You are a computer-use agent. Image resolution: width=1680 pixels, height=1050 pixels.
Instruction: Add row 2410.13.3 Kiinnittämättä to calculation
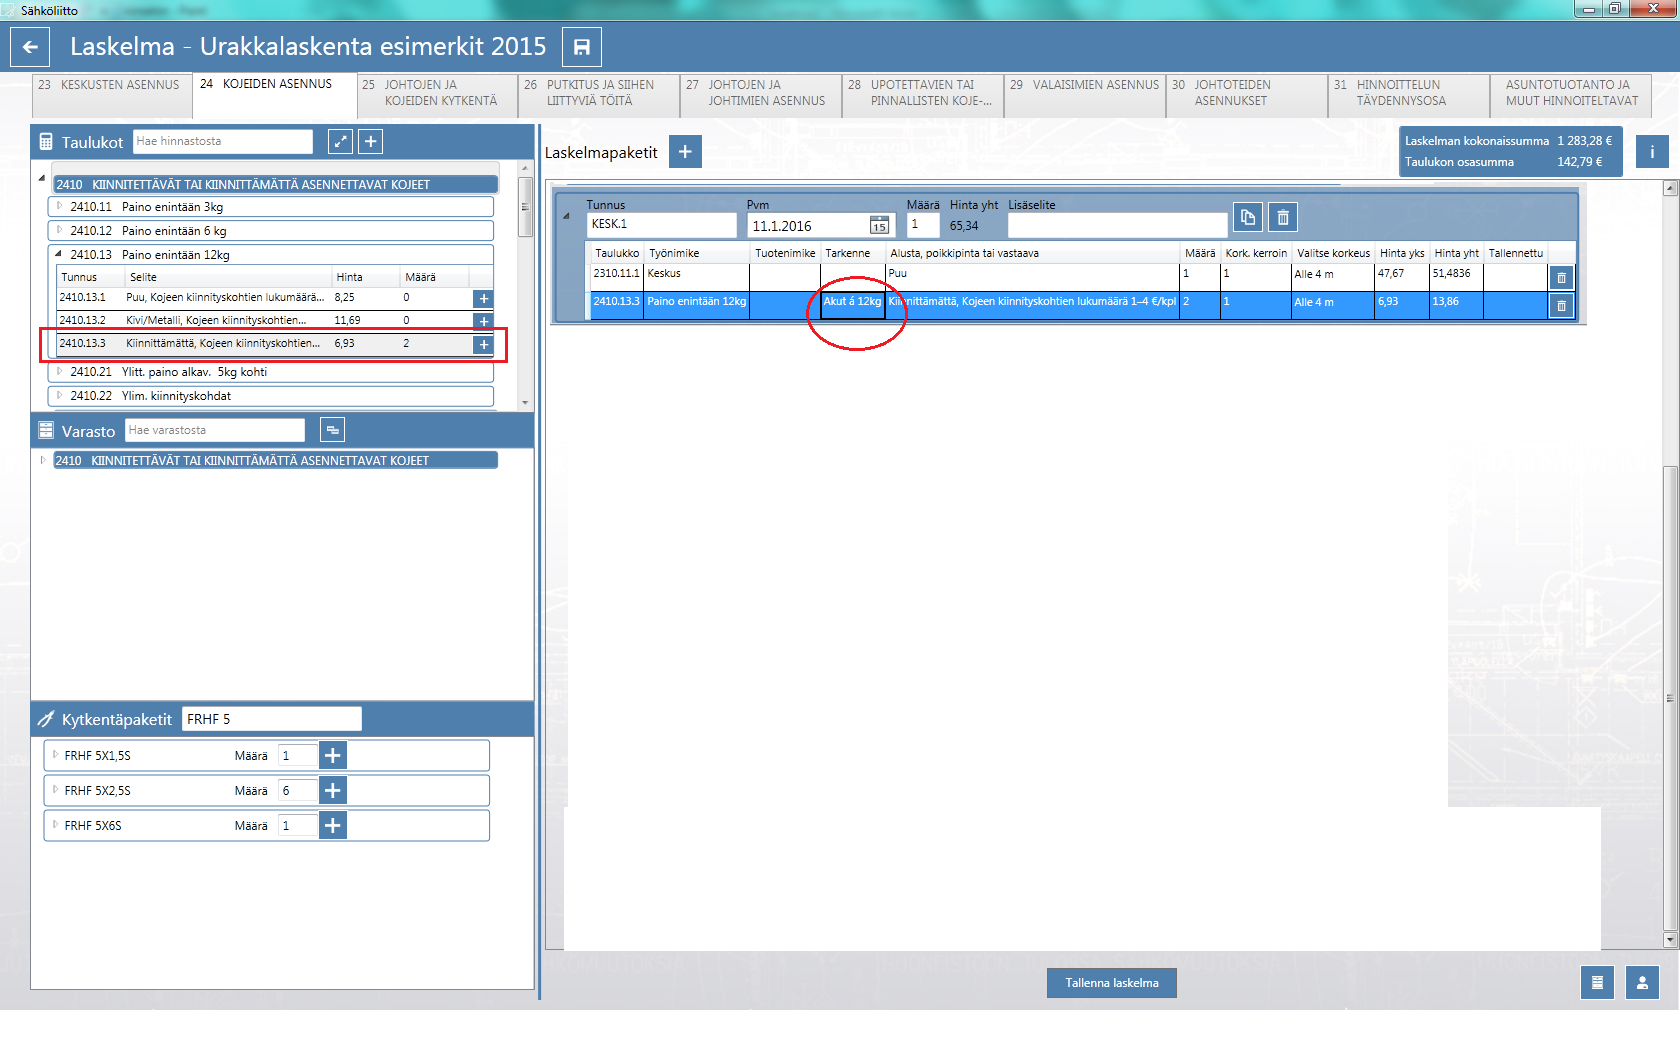(x=483, y=344)
